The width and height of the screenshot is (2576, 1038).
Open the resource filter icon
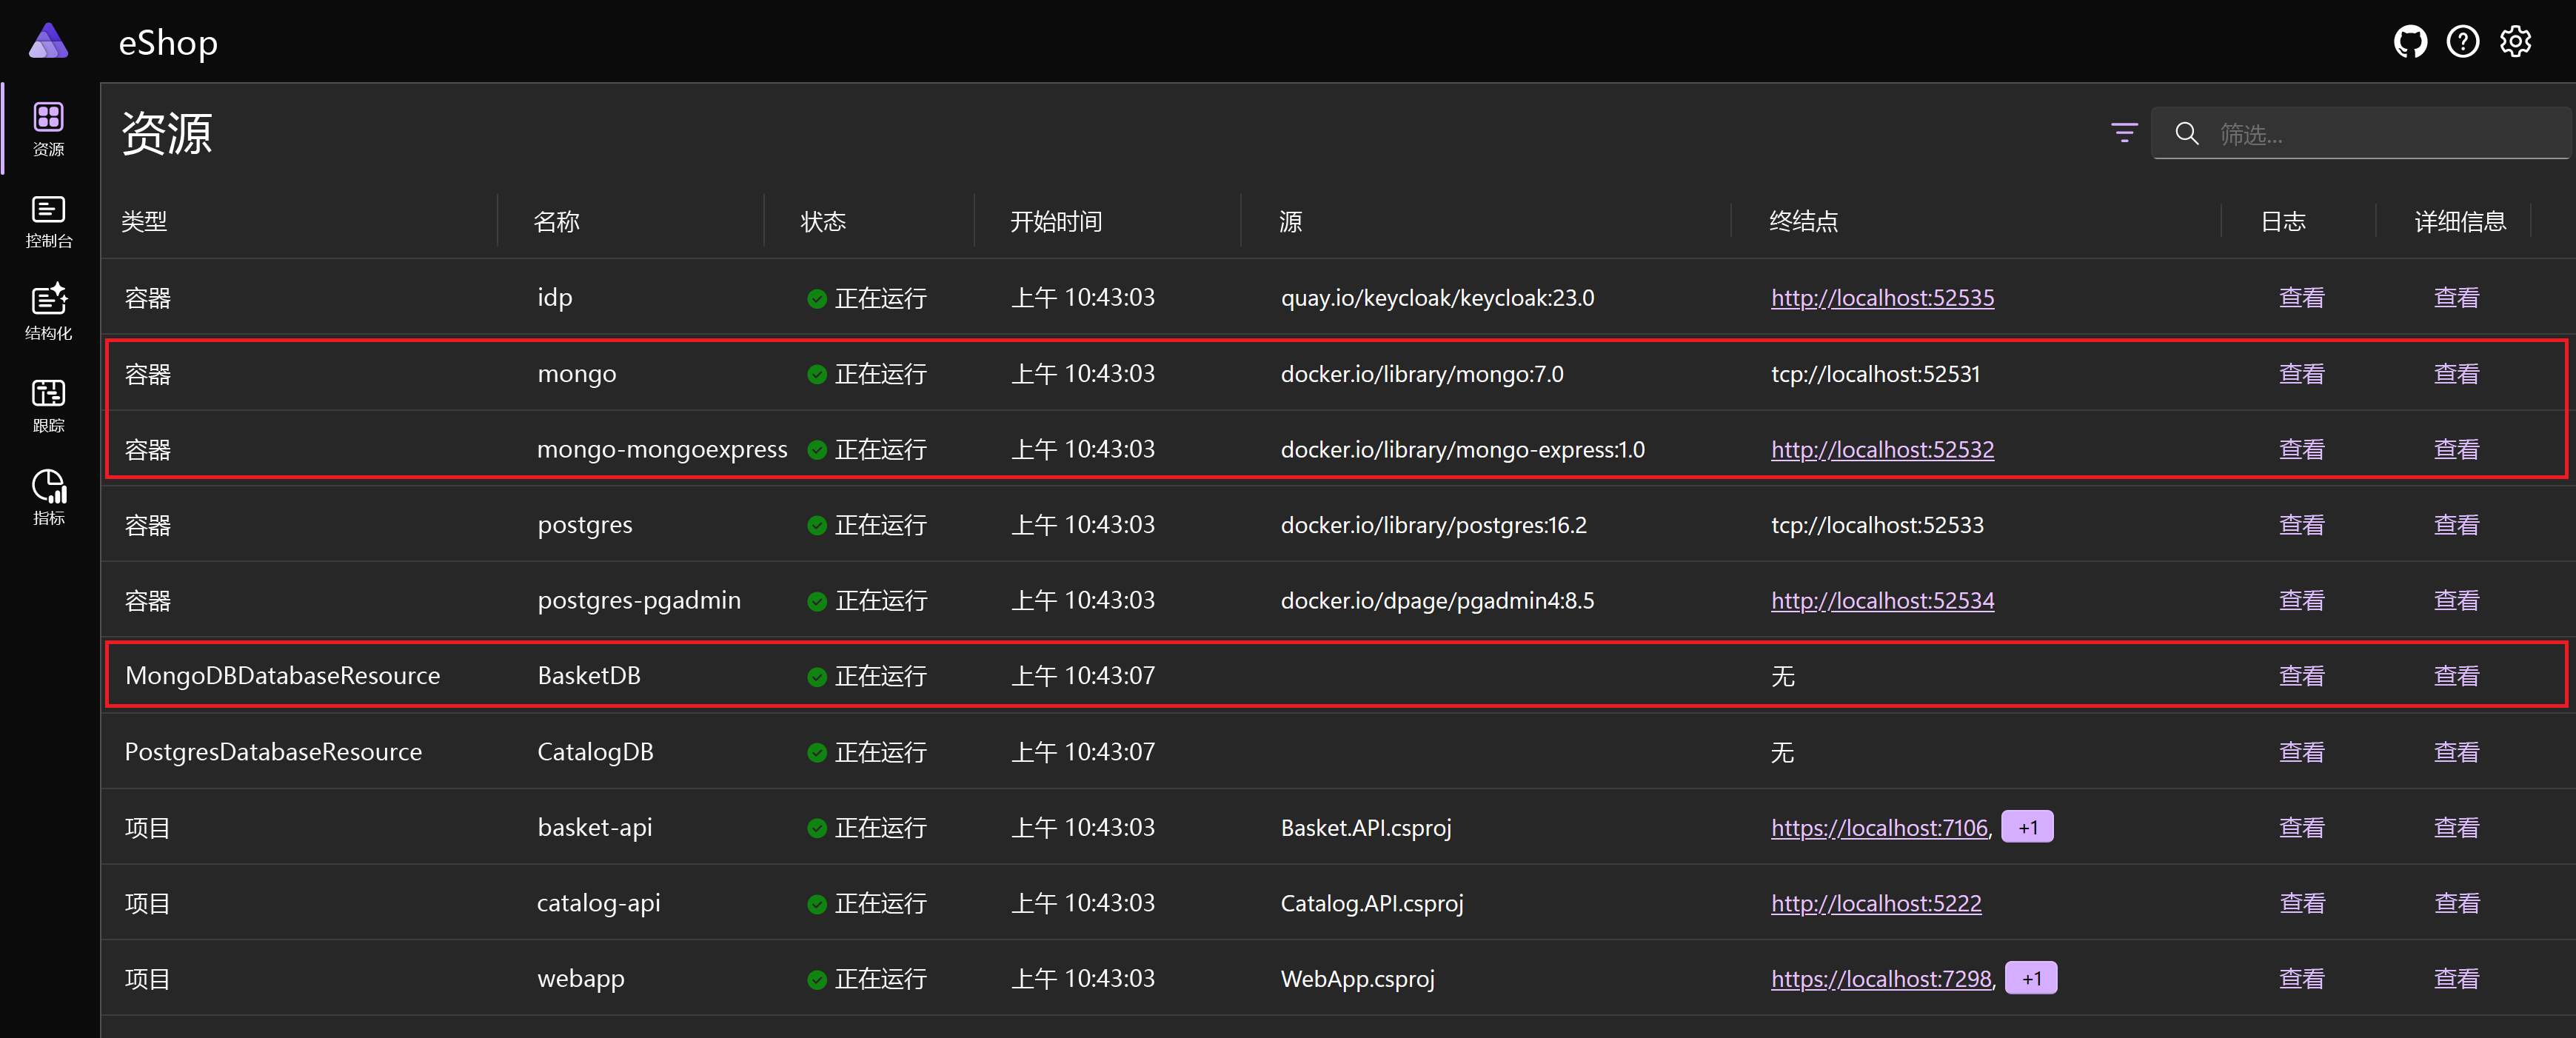tap(2123, 133)
